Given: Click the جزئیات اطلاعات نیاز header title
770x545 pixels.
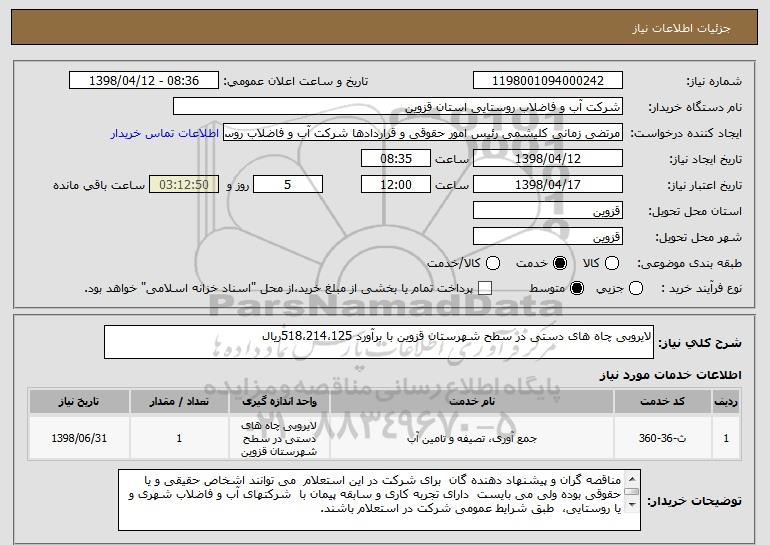Looking at the screenshot, I should [681, 28].
